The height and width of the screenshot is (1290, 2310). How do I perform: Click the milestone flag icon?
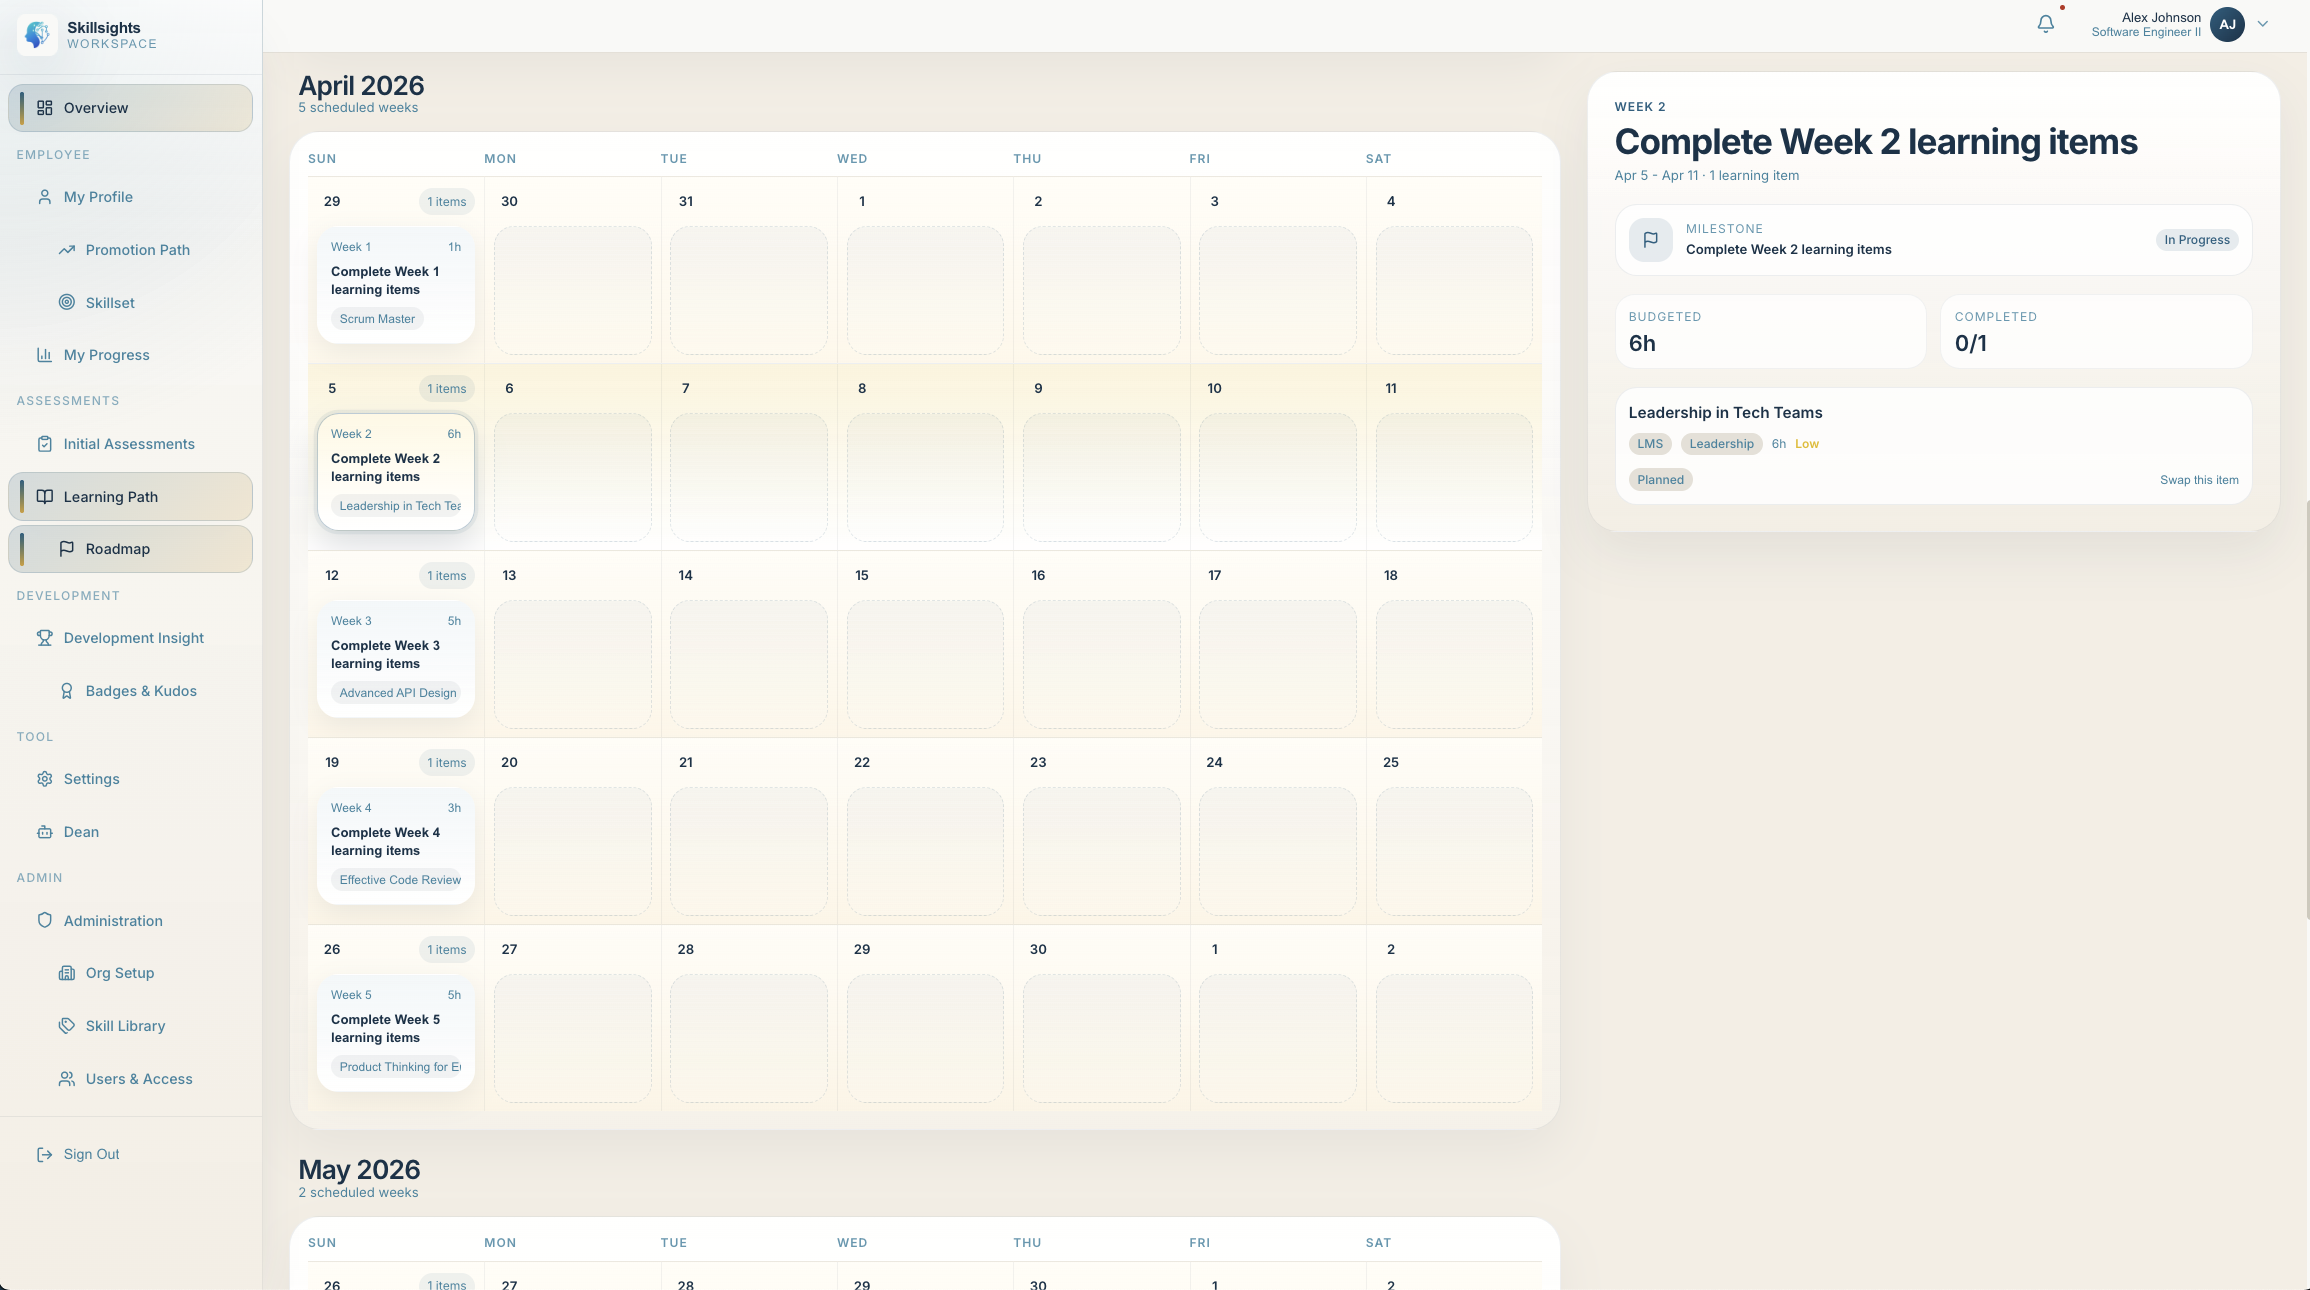coord(1650,240)
